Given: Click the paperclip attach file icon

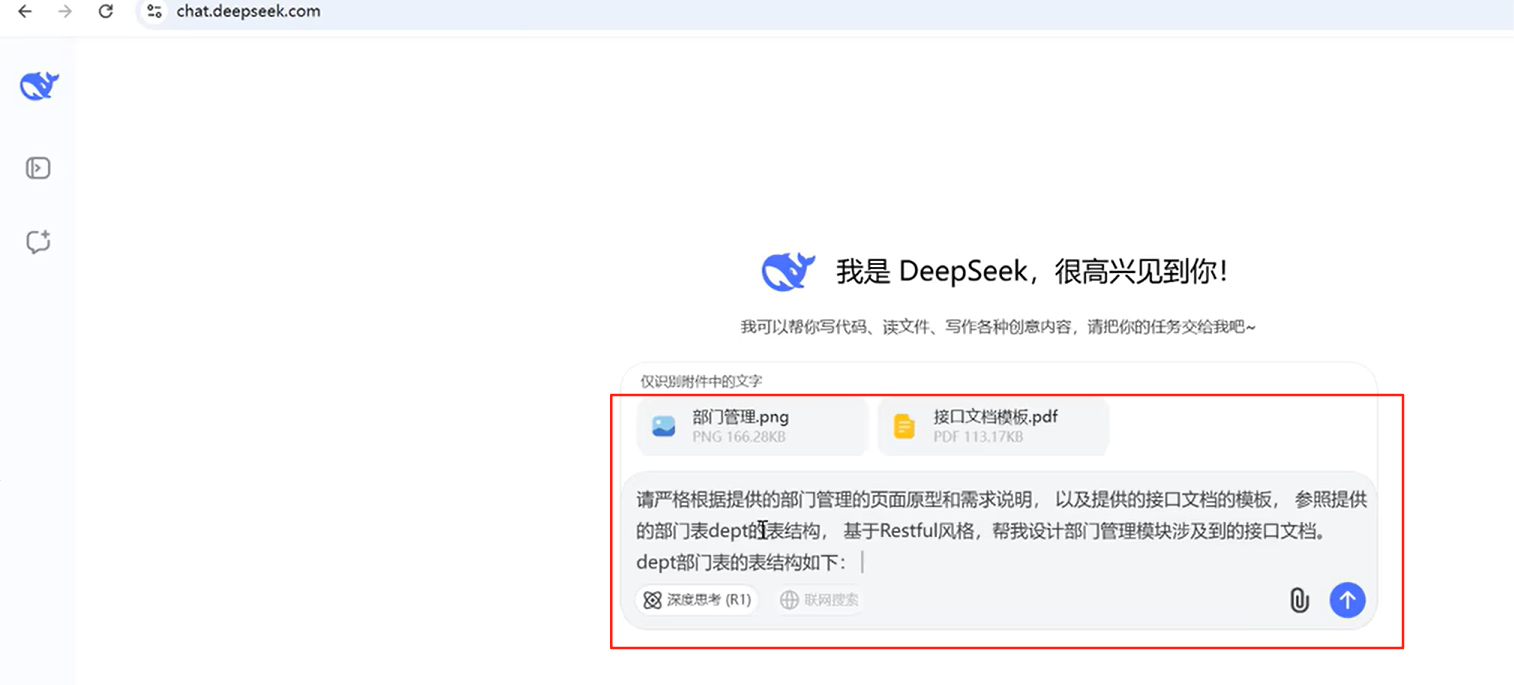Looking at the screenshot, I should coord(1299,600).
